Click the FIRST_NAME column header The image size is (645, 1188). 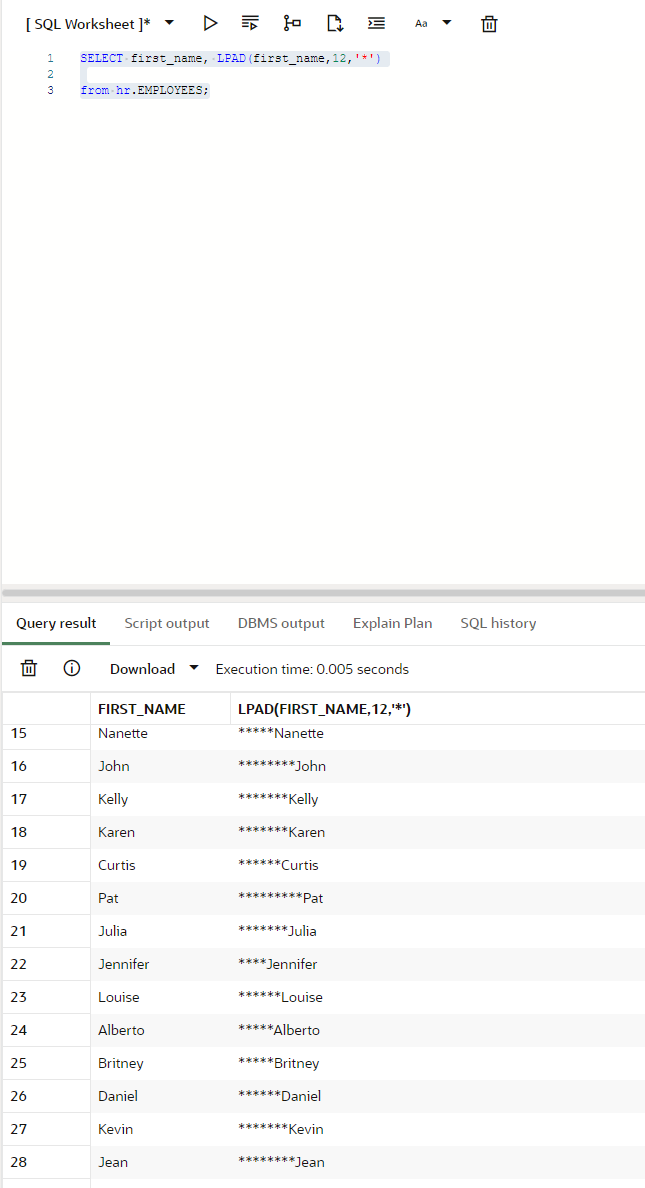coord(142,710)
